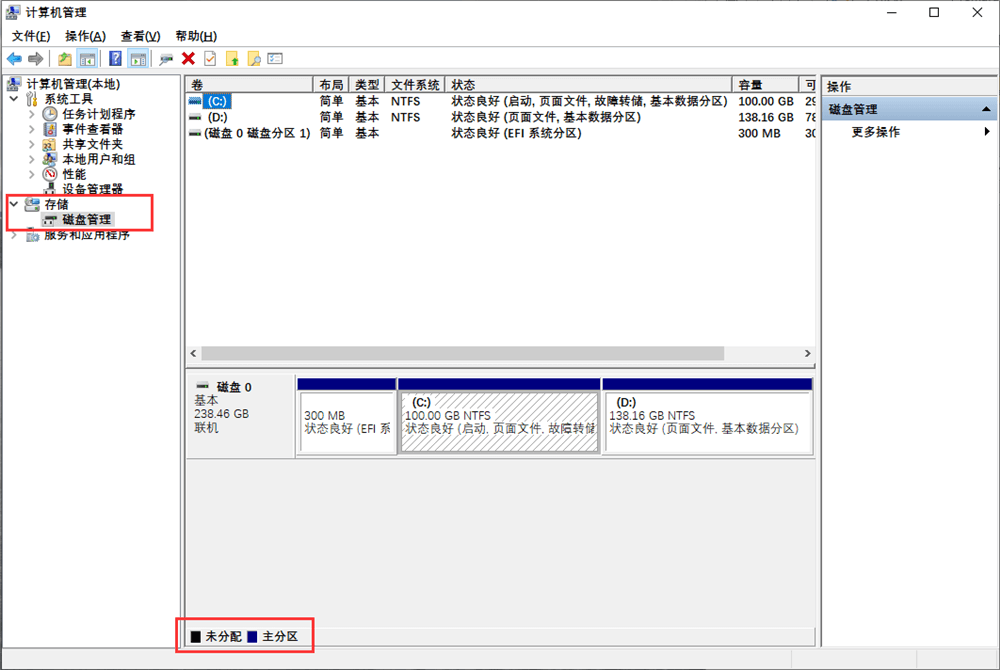
Task: Expand 更多操作 submenu arrow in Actions pane
Action: pyautogui.click(x=987, y=132)
